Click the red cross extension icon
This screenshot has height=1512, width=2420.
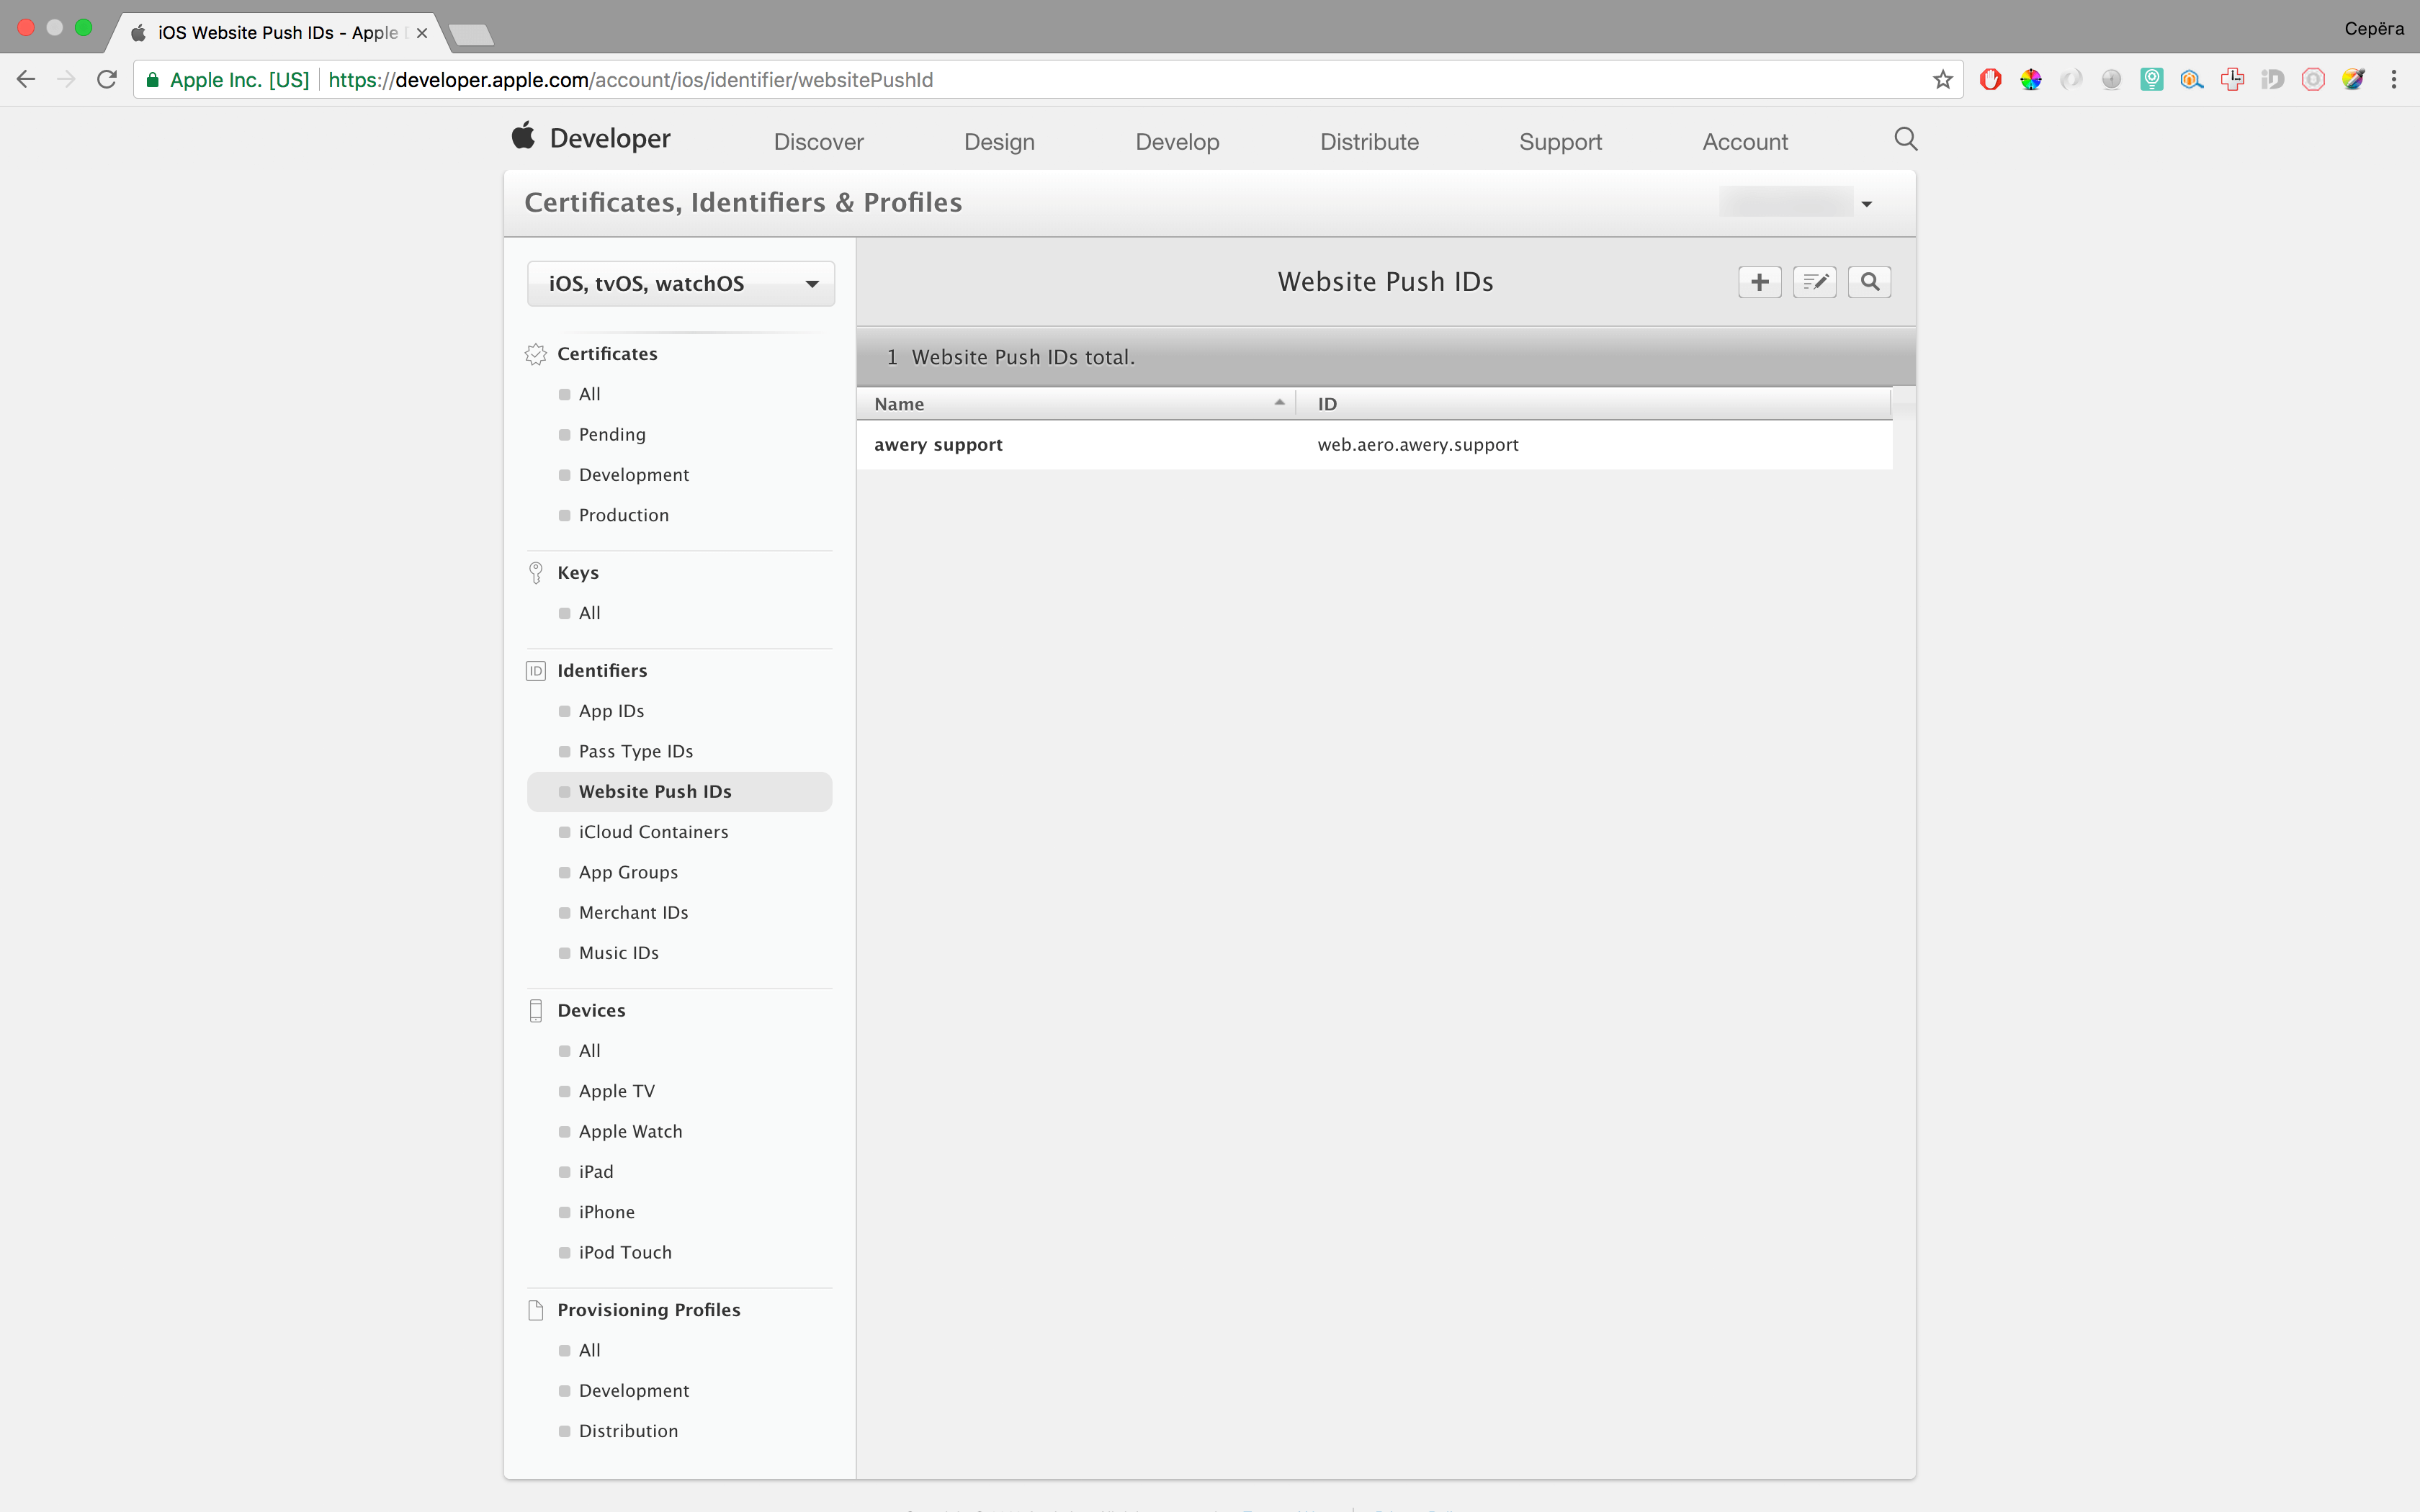[2232, 80]
